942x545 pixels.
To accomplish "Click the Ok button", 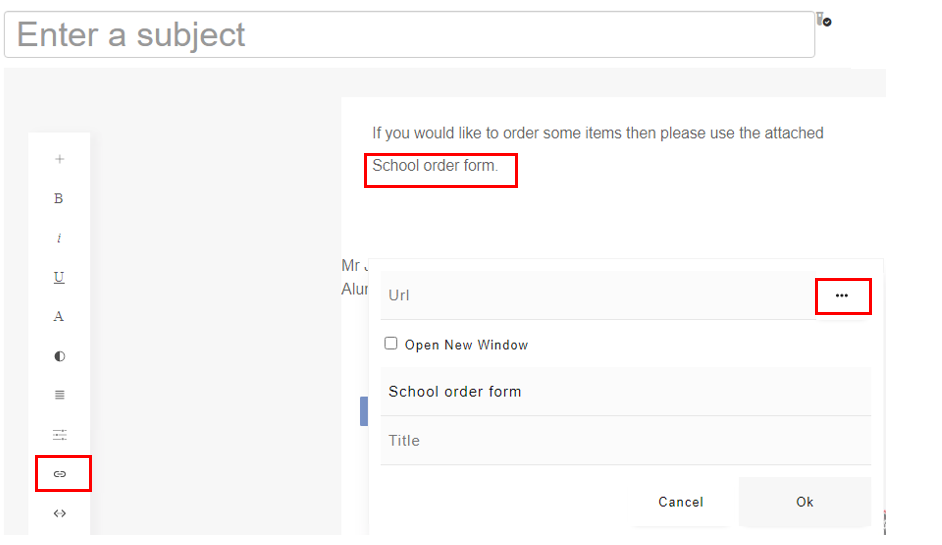I will click(804, 502).
